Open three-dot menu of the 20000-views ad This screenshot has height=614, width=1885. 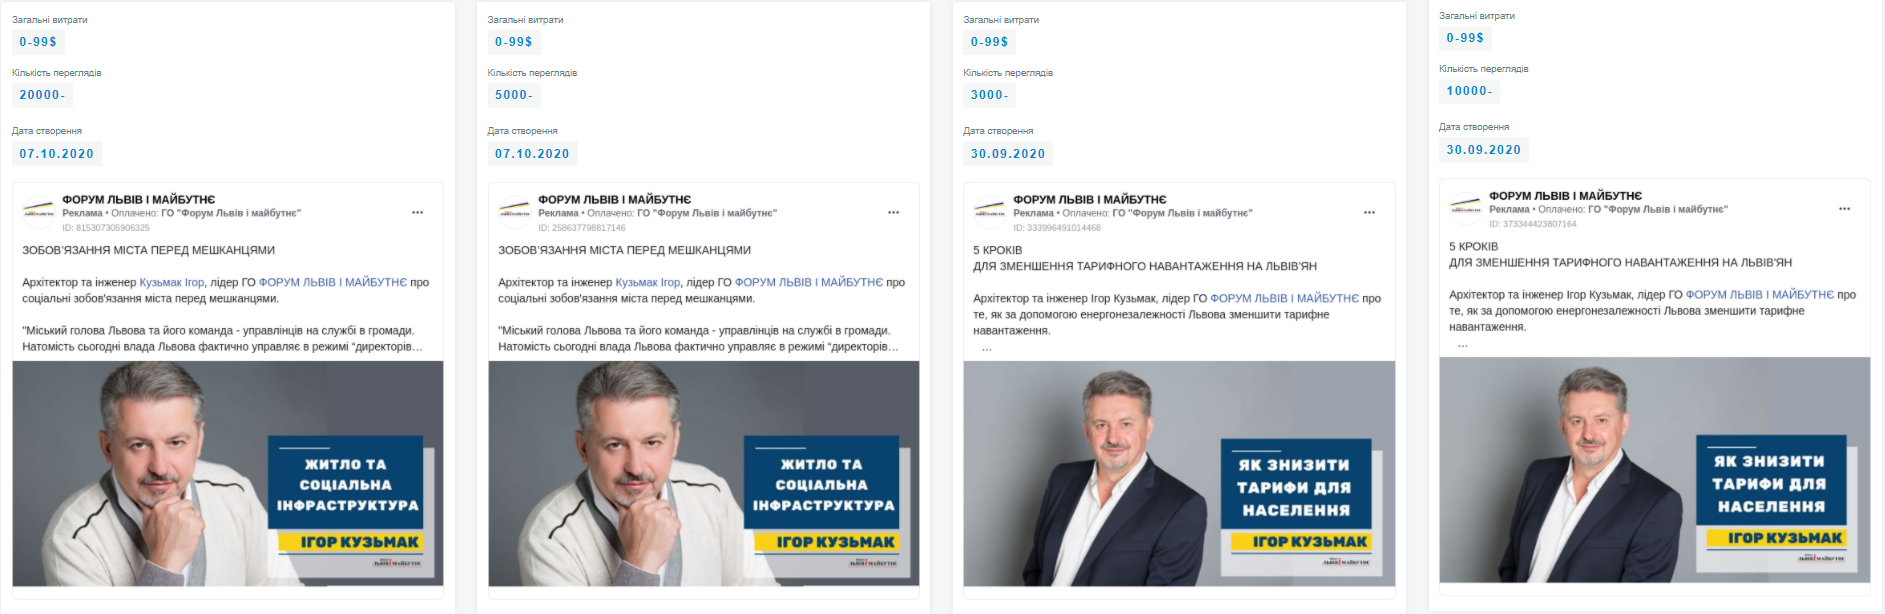coord(417,212)
